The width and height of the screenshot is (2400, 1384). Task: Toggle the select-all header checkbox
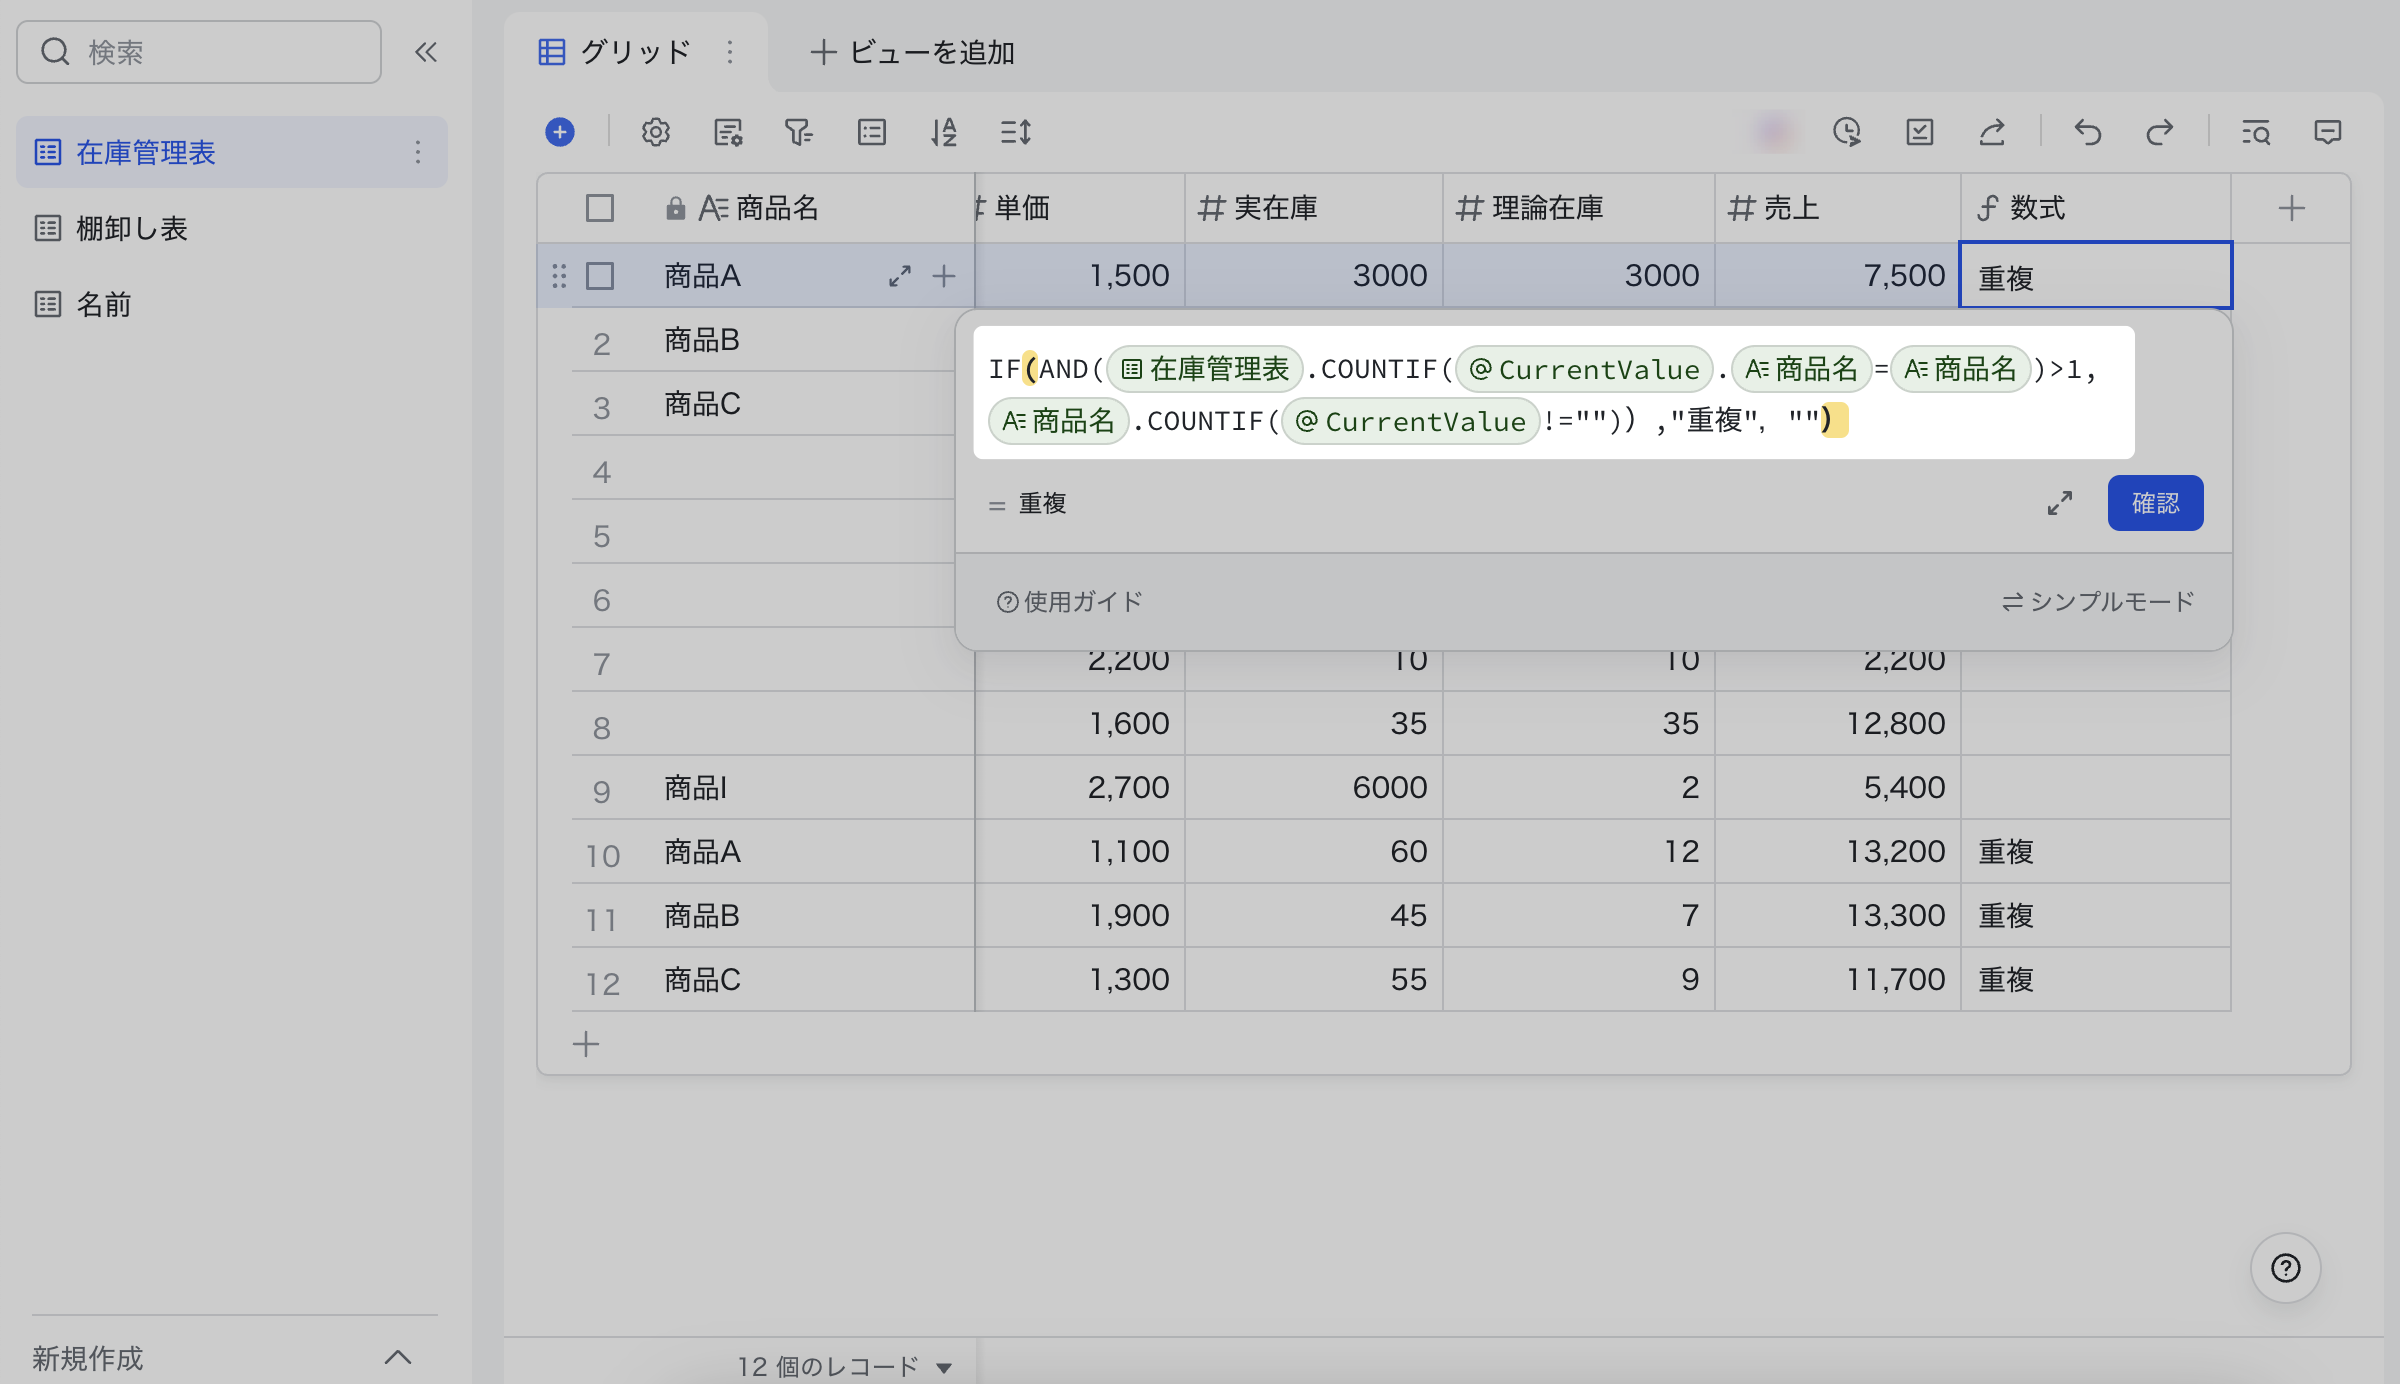click(x=600, y=208)
